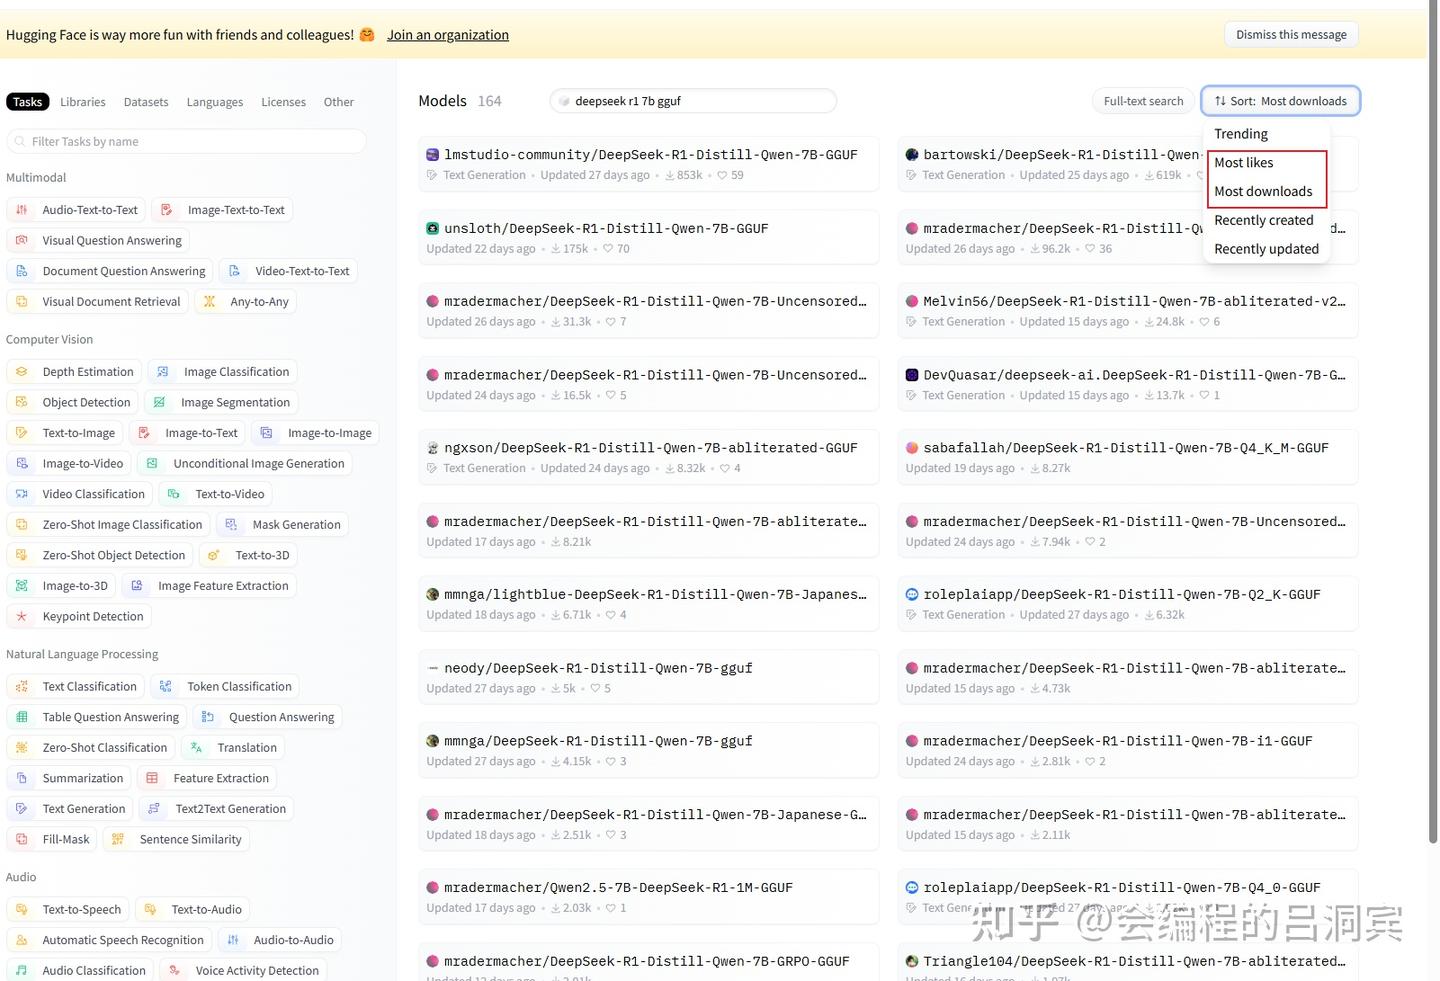The width and height of the screenshot is (1440, 981).
Task: Click the Keypoint Detection star icon
Action: tap(22, 617)
